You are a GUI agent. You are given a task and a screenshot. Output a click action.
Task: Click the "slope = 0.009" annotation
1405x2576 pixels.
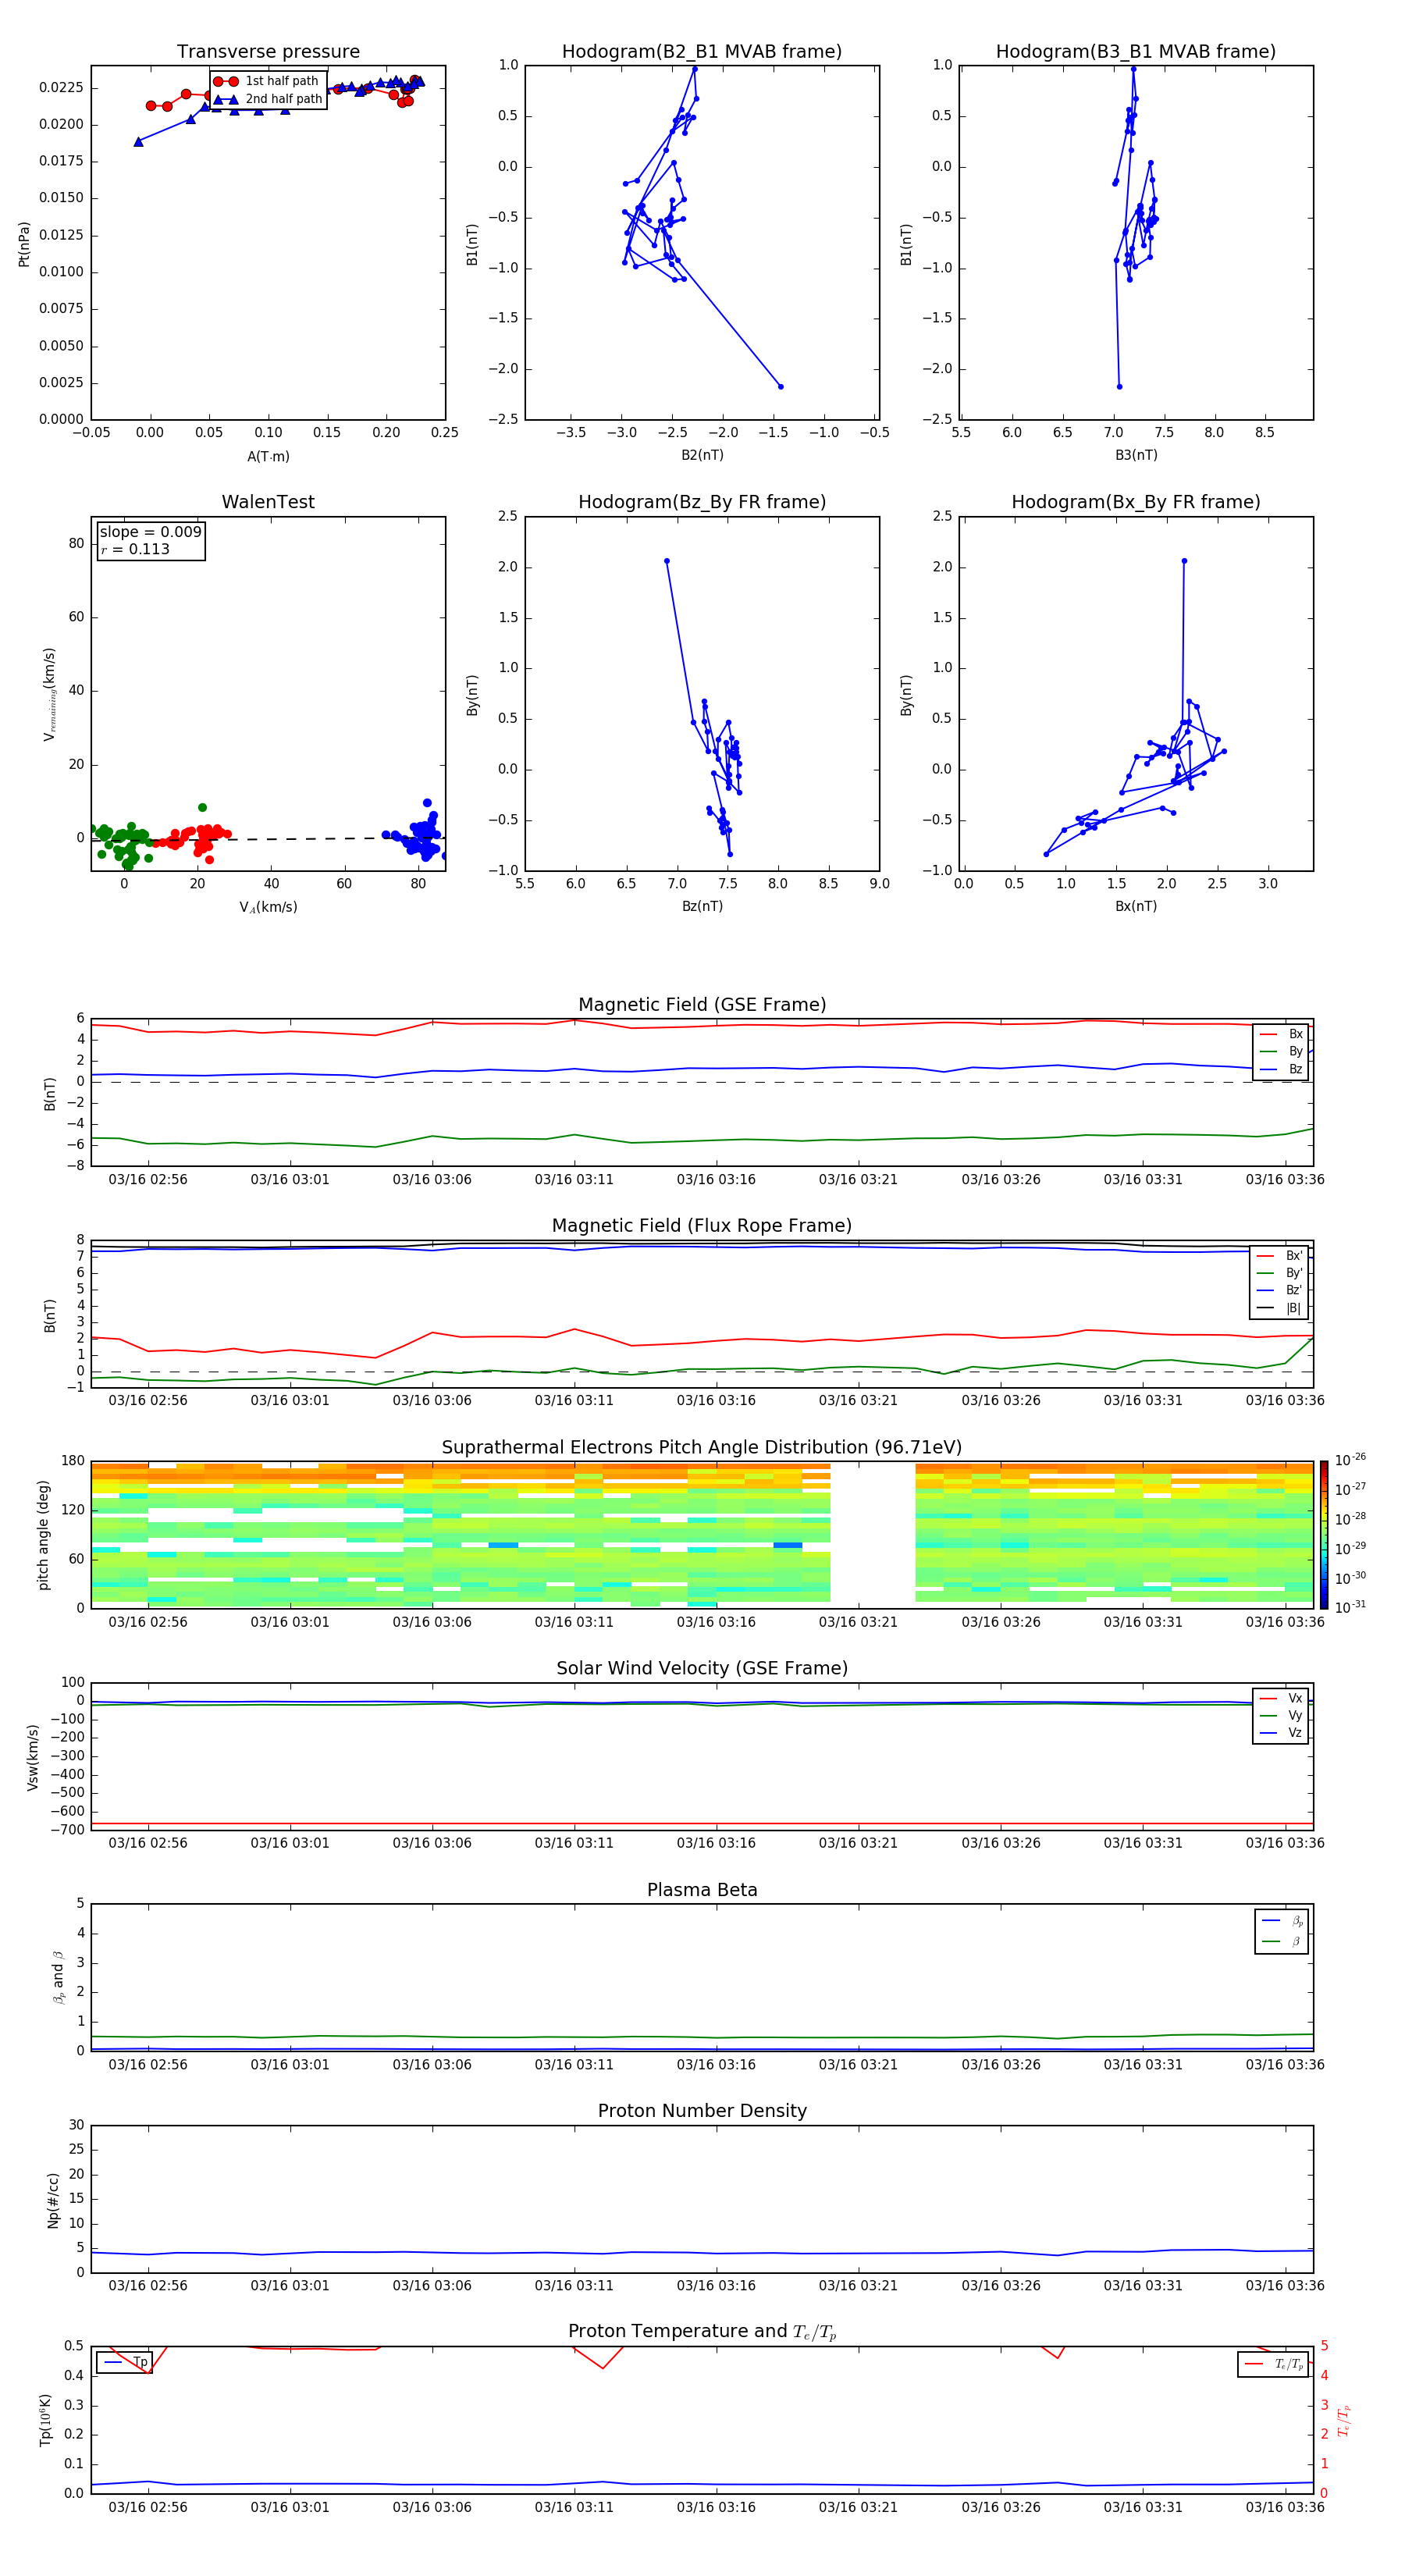150,532
